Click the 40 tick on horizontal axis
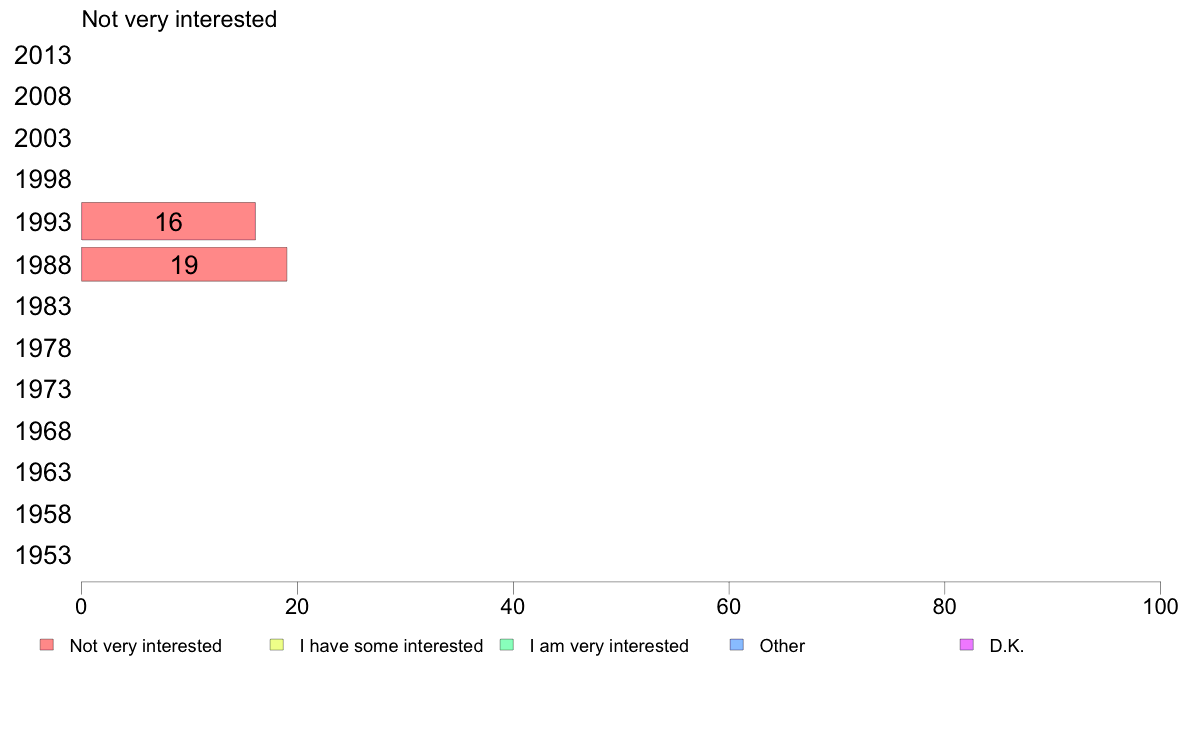This screenshot has width=1188, height=736. 513,606
